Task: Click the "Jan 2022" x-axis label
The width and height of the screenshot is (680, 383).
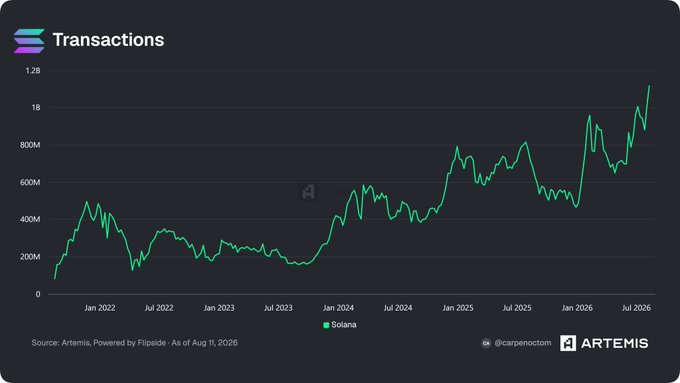Action: 100,308
